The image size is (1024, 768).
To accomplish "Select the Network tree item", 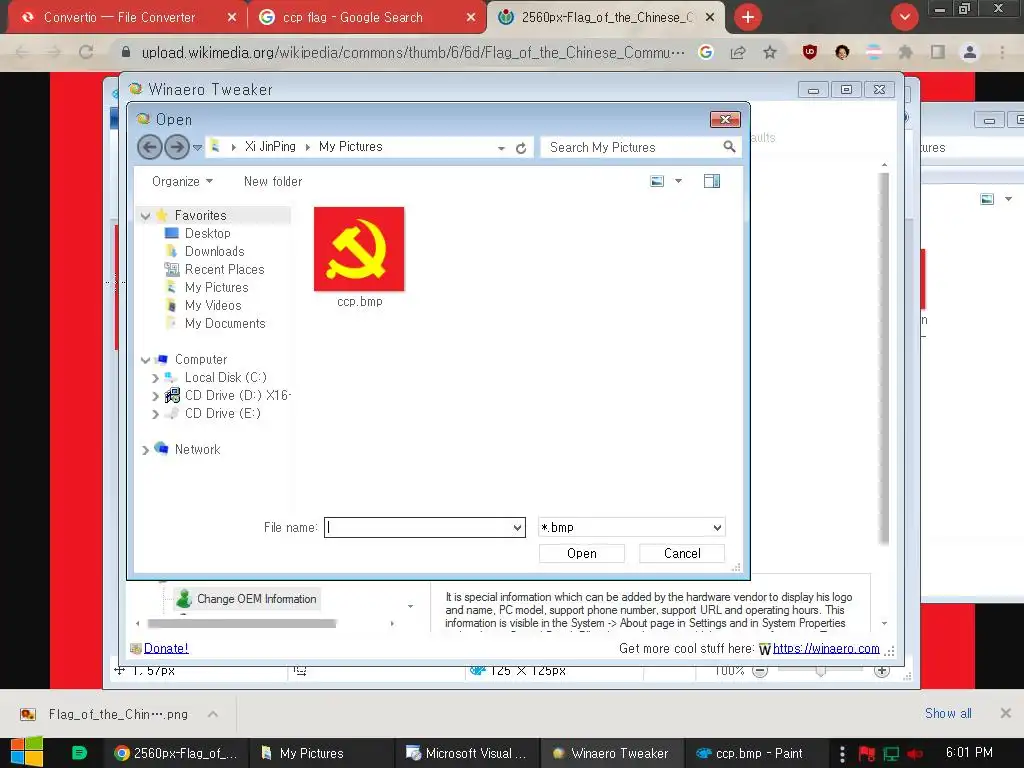I will tap(197, 449).
